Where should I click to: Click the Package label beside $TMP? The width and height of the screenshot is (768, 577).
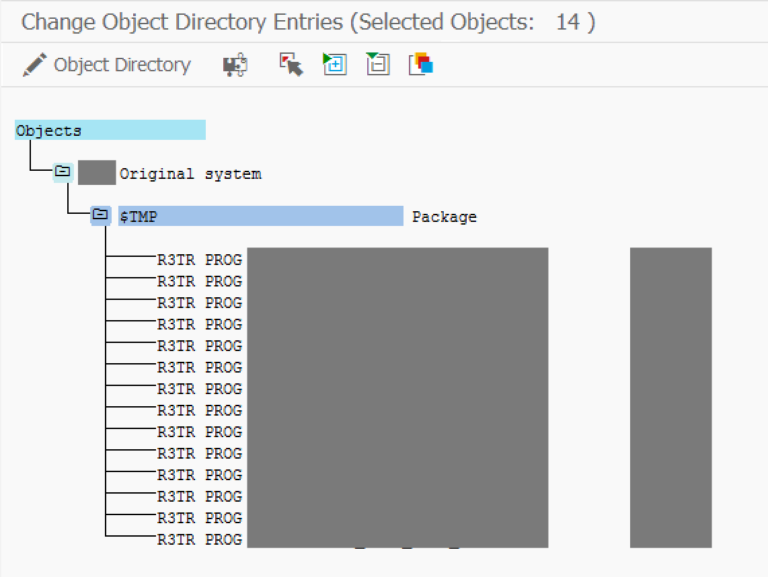click(x=444, y=216)
